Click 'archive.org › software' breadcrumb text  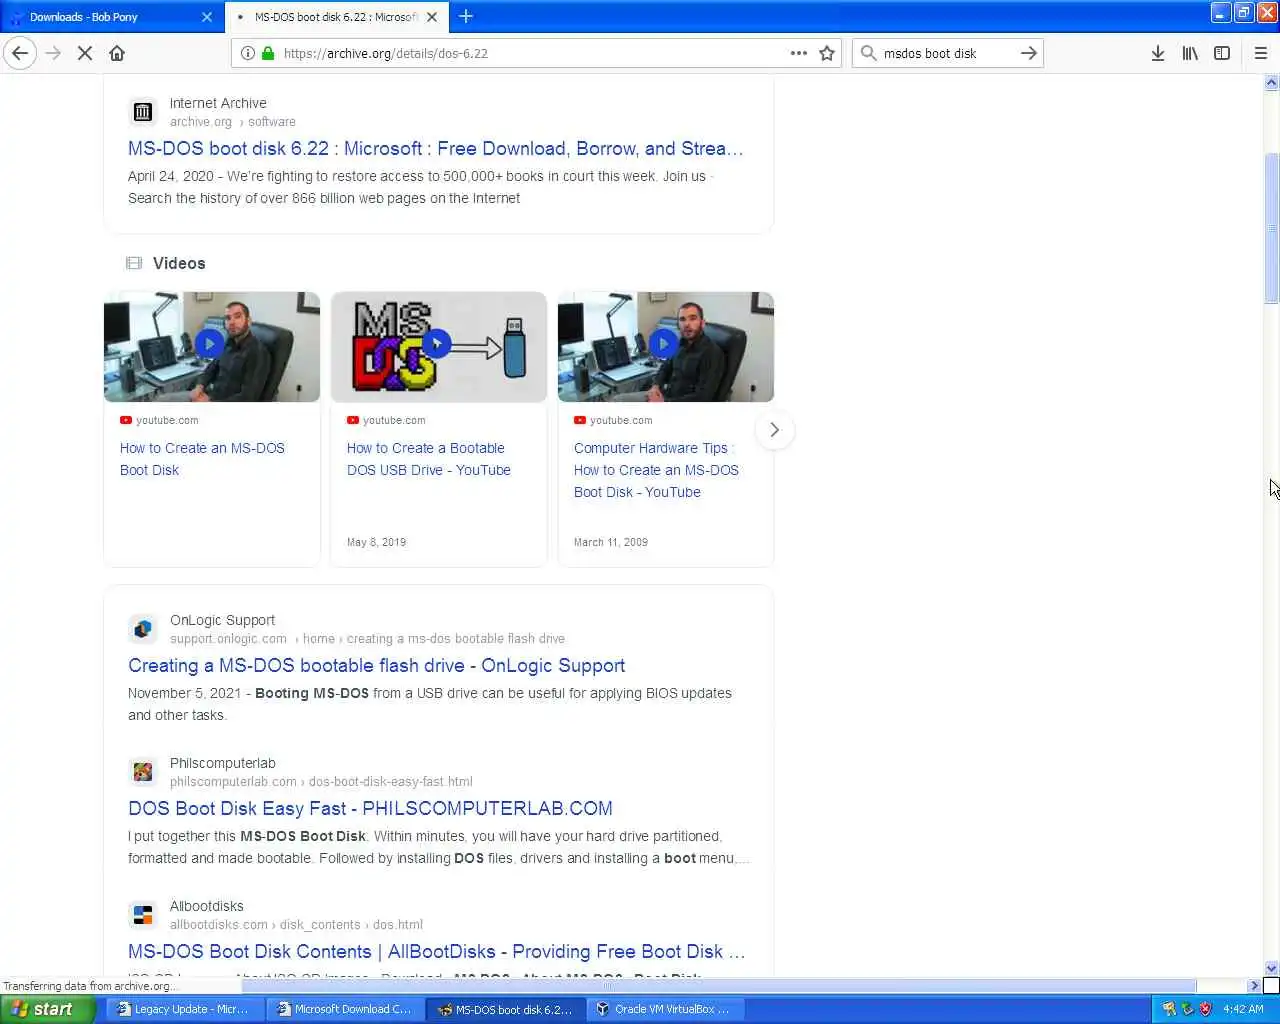coord(232,122)
